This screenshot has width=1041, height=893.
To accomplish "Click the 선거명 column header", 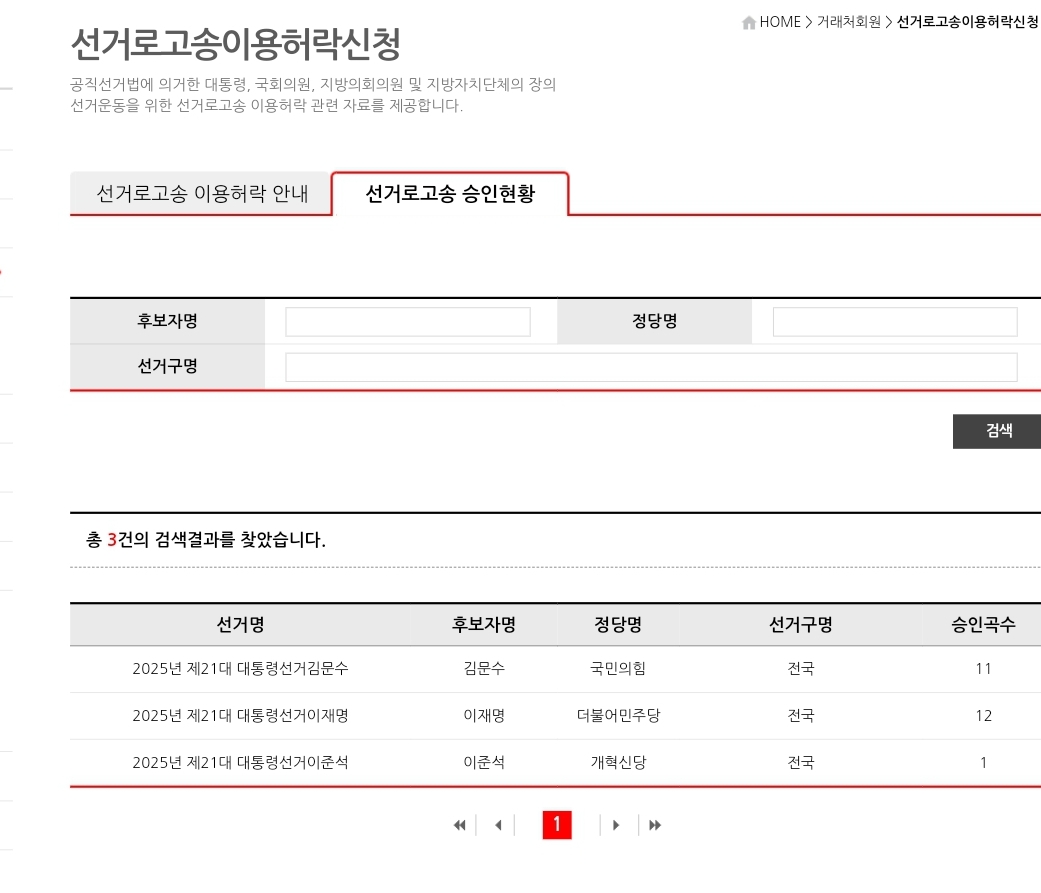I will [240, 625].
